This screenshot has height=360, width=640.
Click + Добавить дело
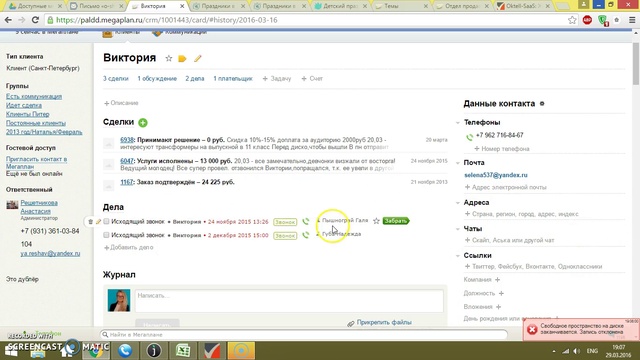coord(129,247)
